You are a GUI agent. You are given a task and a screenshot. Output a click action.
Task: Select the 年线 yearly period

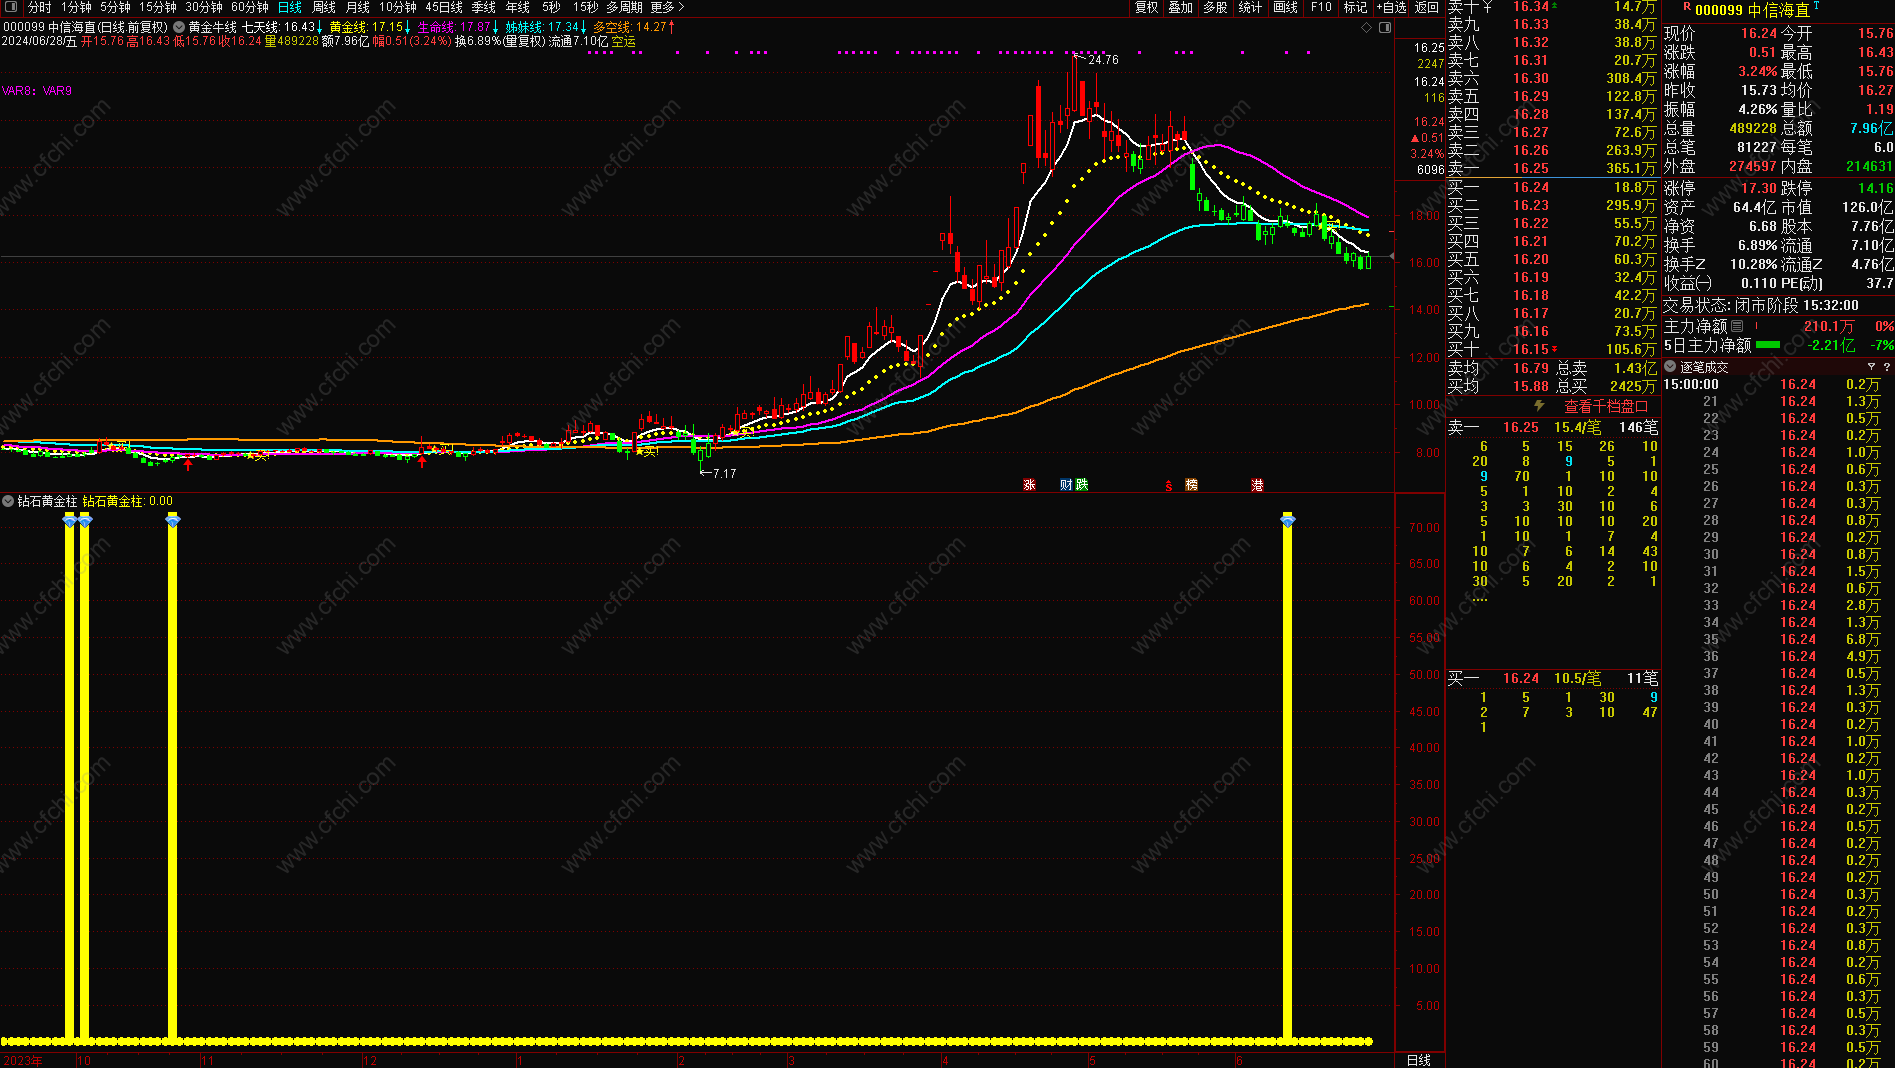(x=518, y=7)
